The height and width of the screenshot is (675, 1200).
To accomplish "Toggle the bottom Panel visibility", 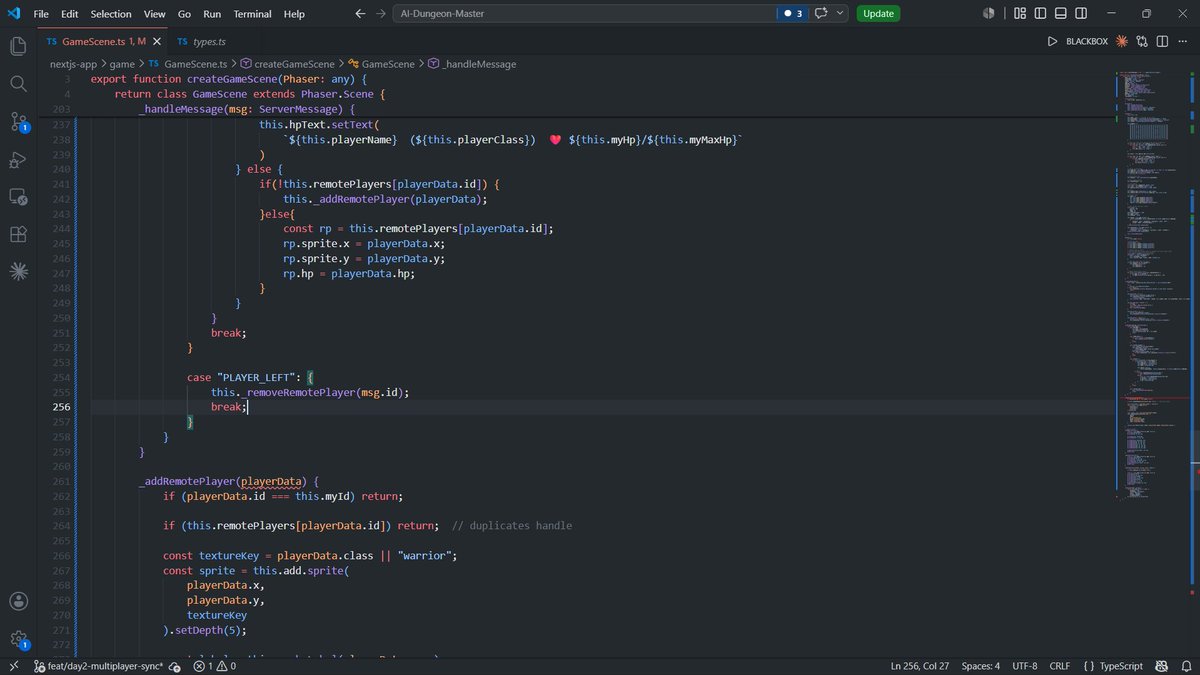I will point(1061,14).
